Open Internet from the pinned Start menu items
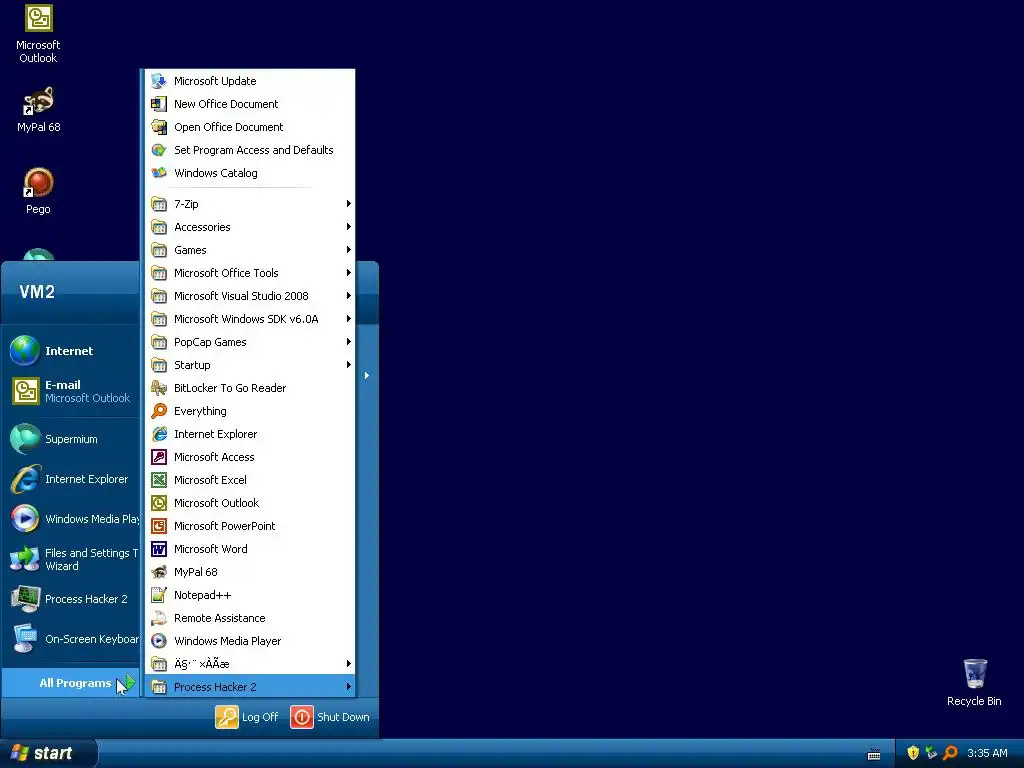 (71, 351)
